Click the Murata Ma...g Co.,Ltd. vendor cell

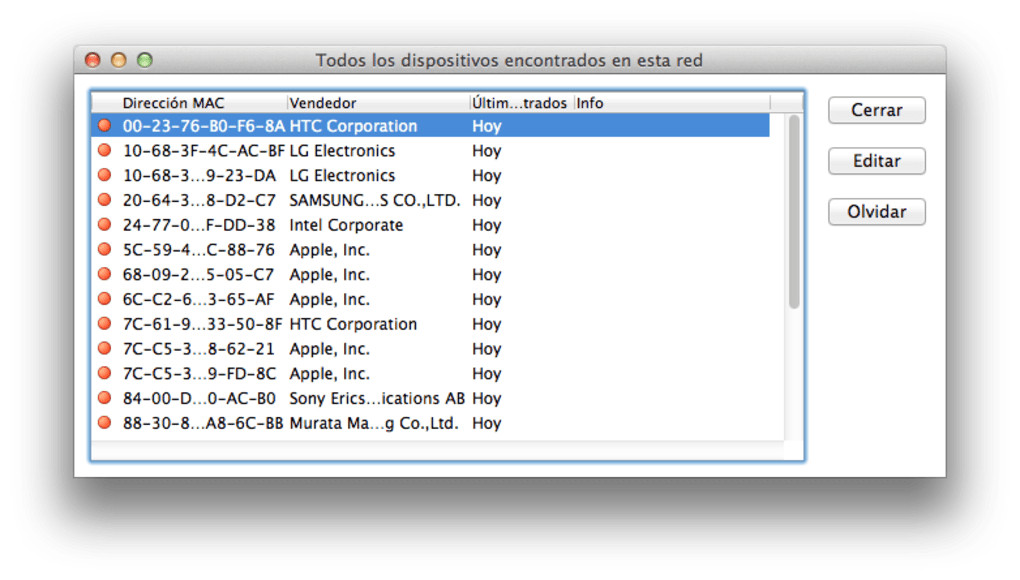click(374, 423)
